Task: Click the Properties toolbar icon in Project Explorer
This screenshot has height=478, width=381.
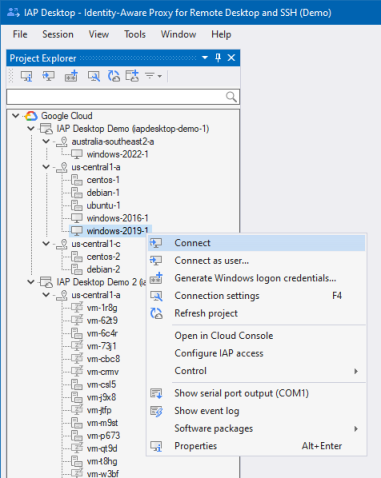Action: [x=27, y=76]
